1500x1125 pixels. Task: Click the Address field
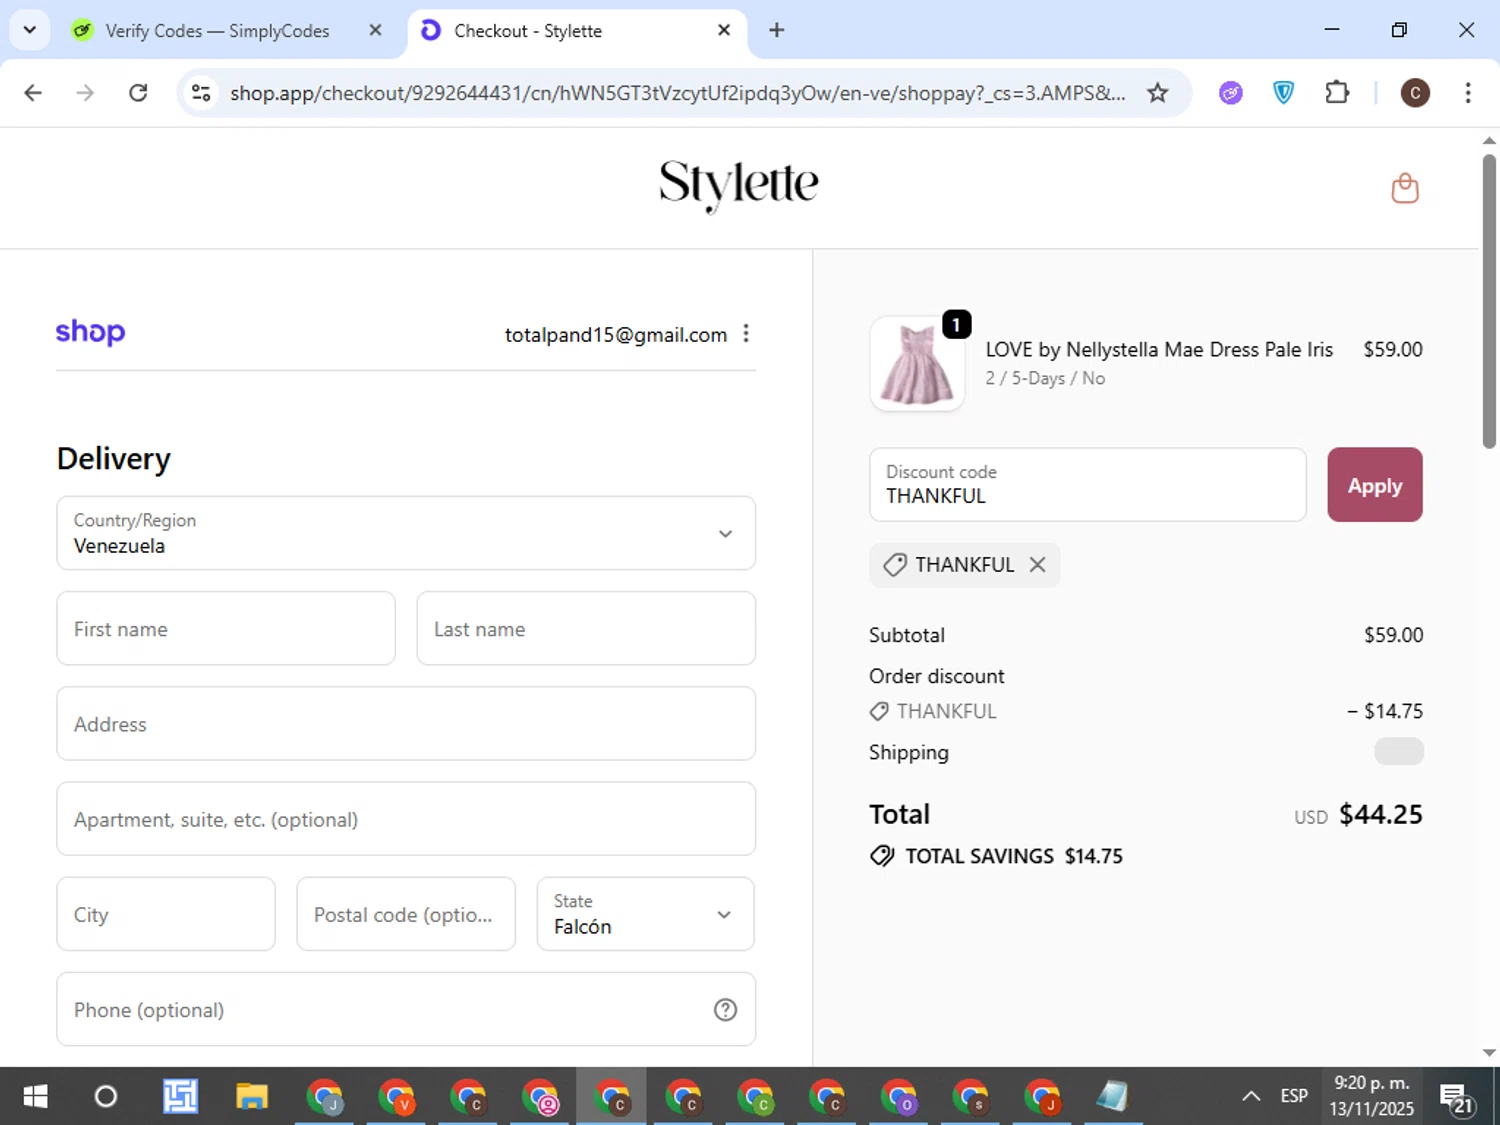coord(406,723)
